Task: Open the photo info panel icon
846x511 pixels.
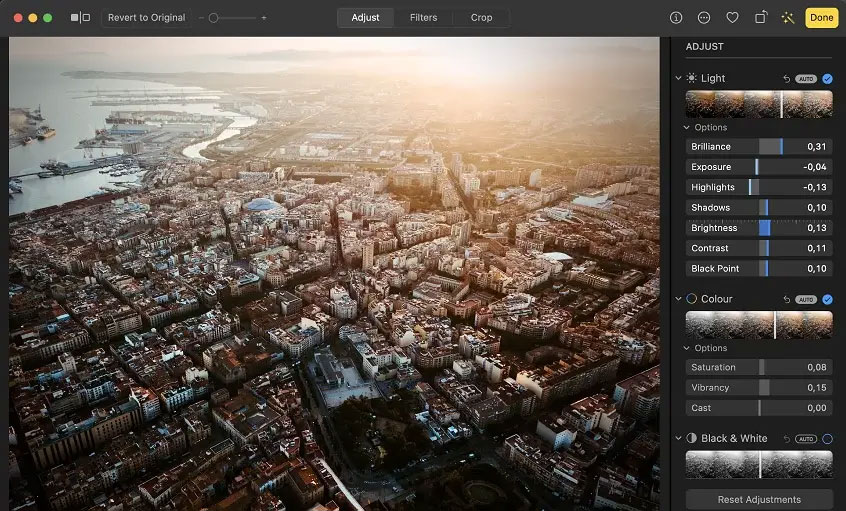Action: (676, 18)
